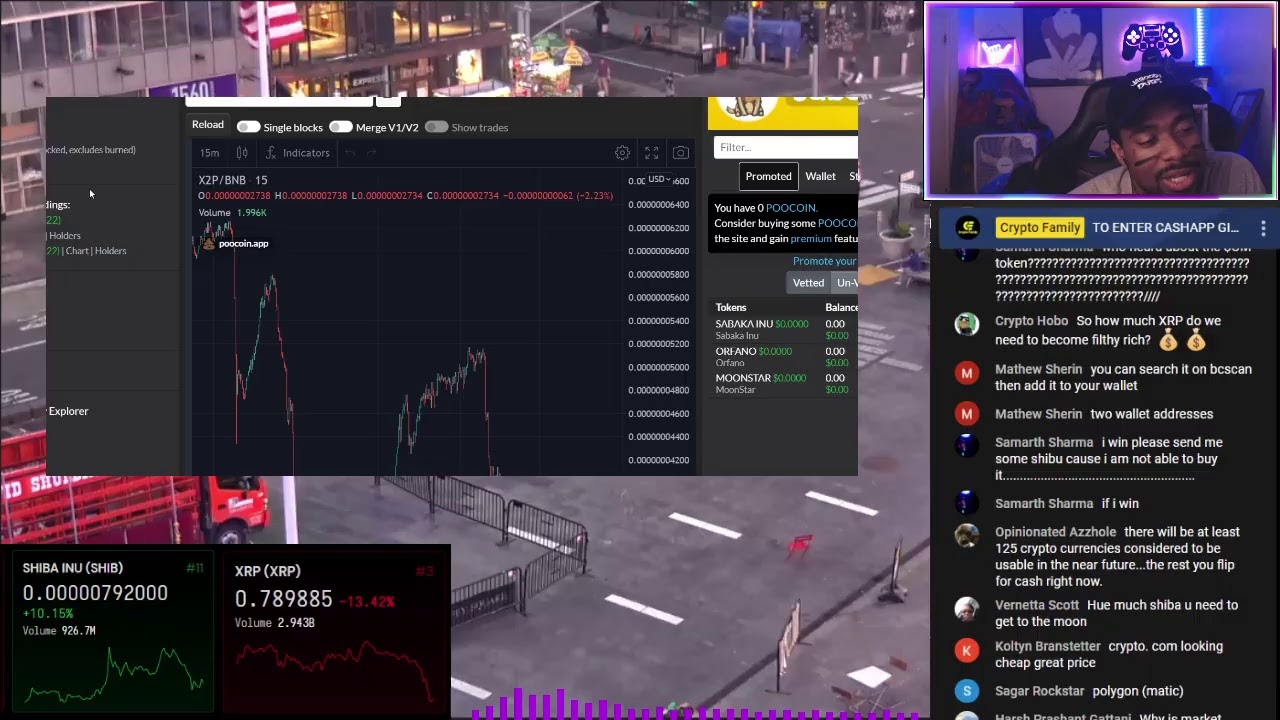The height and width of the screenshot is (720, 1280).
Task: Open the Promote your token link
Action: [825, 261]
